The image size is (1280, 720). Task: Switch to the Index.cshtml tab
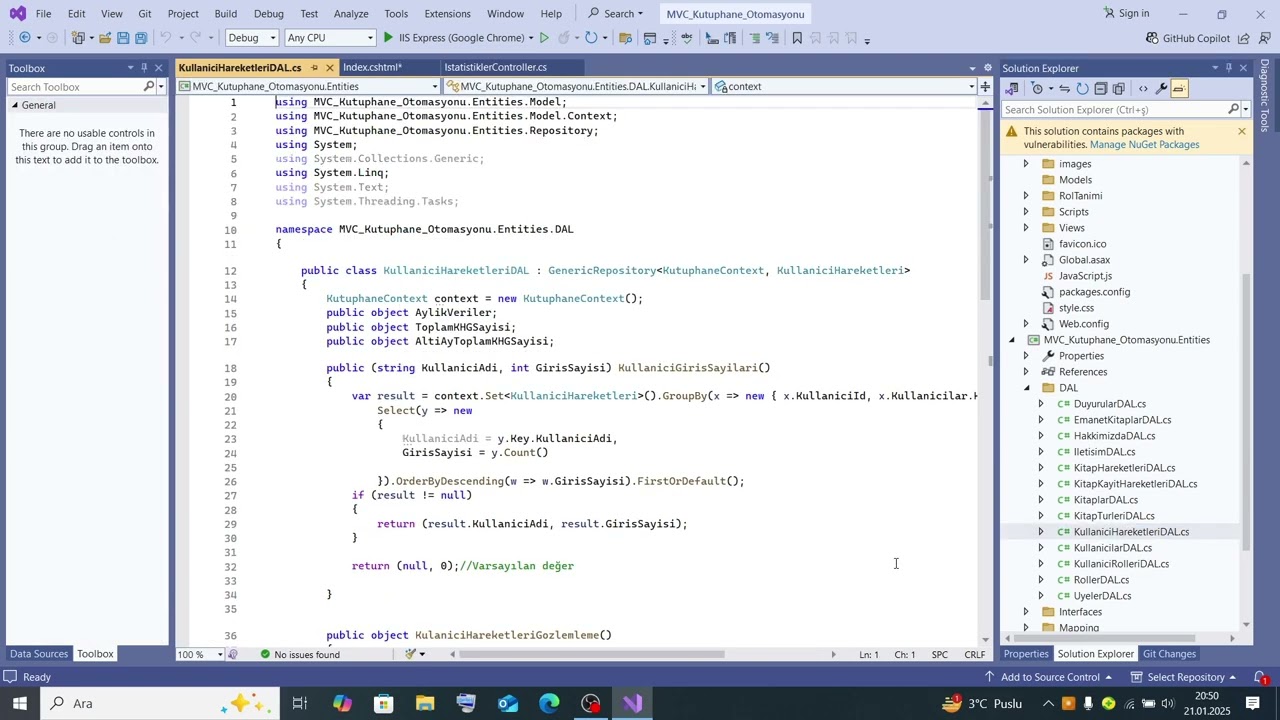(x=372, y=68)
